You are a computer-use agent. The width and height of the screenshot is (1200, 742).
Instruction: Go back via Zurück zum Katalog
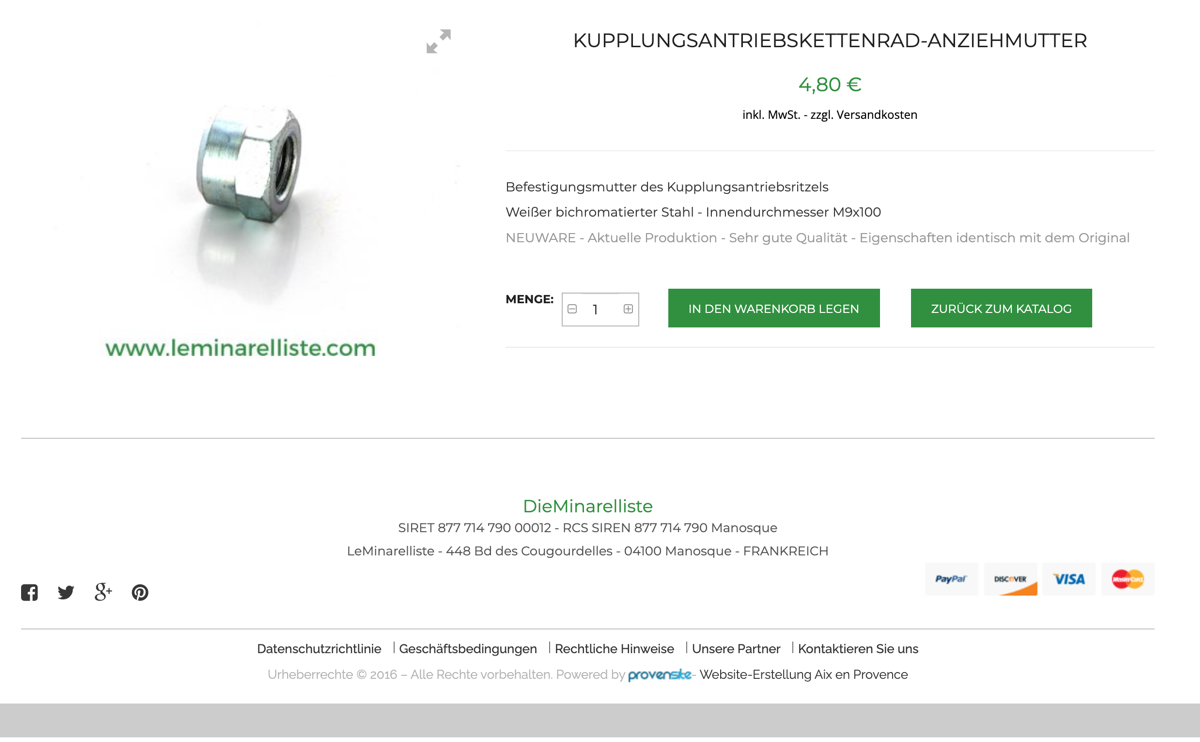tap(1001, 308)
